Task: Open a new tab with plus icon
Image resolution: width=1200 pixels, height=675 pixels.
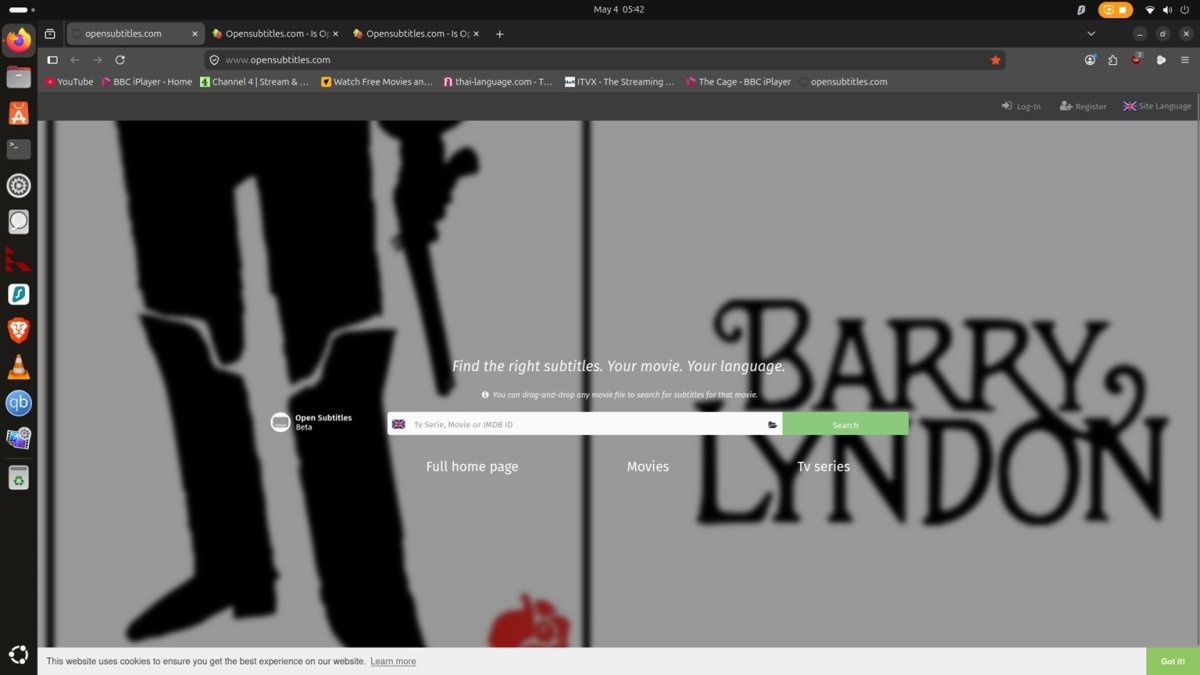Action: (x=500, y=33)
